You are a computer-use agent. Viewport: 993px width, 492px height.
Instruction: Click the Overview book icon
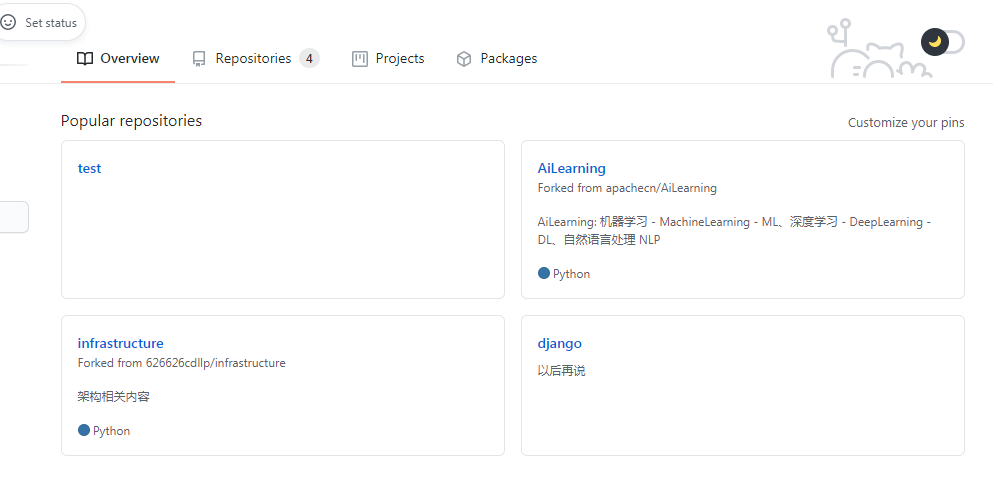point(84,59)
